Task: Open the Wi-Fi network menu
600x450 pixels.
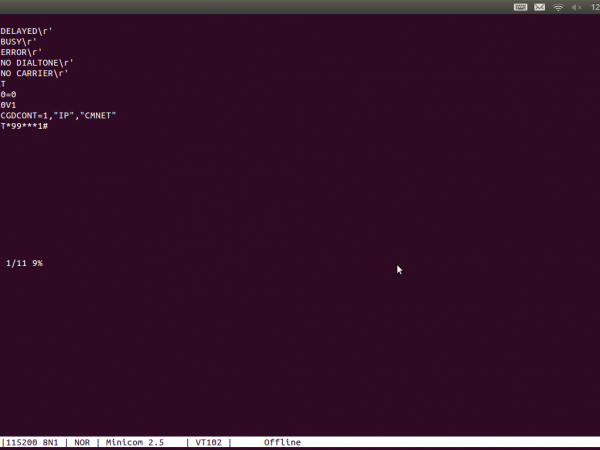Action: click(558, 7)
